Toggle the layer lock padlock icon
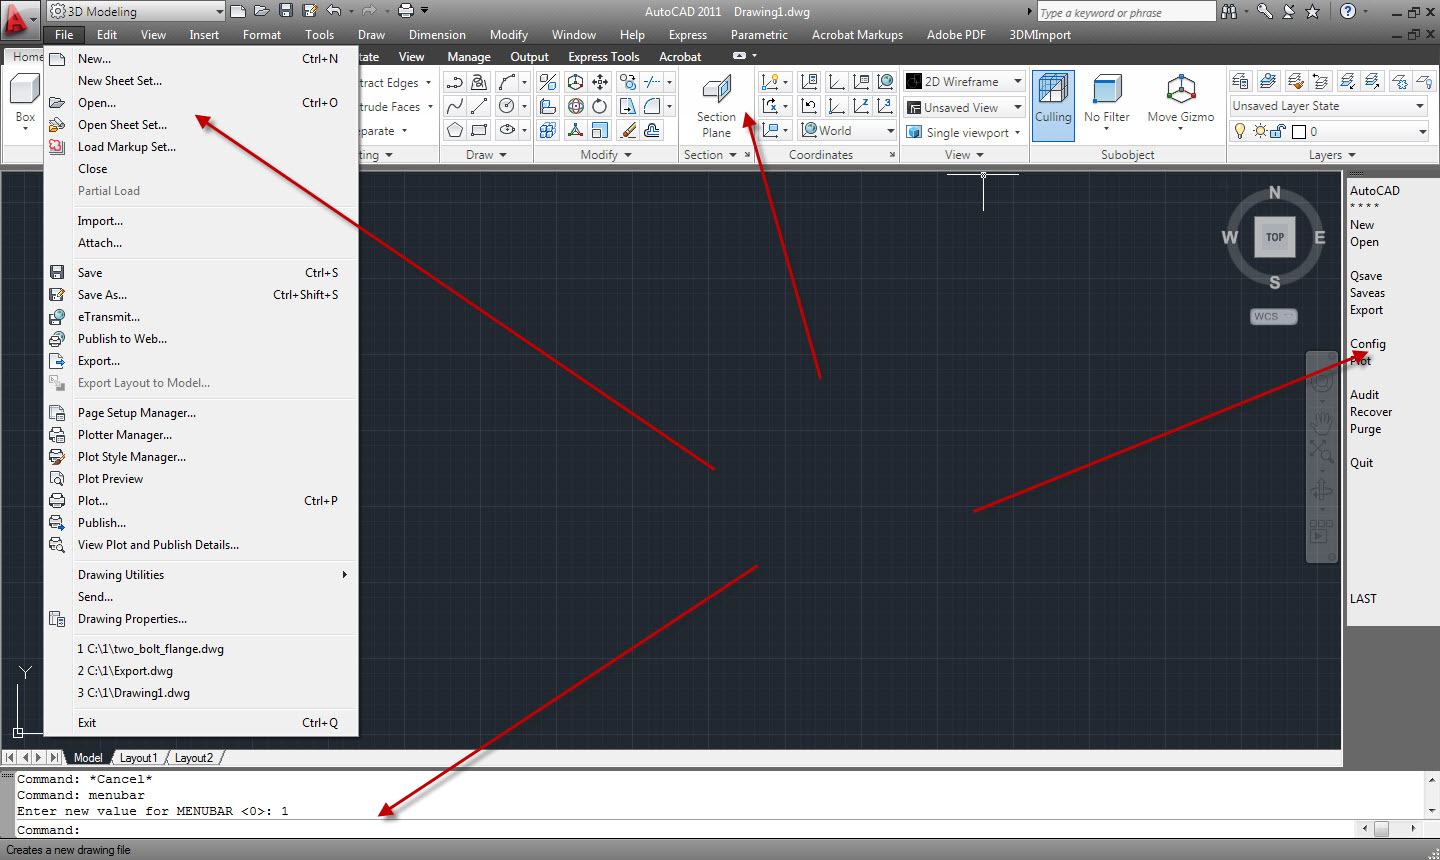The image size is (1440, 860). pos(1277,131)
